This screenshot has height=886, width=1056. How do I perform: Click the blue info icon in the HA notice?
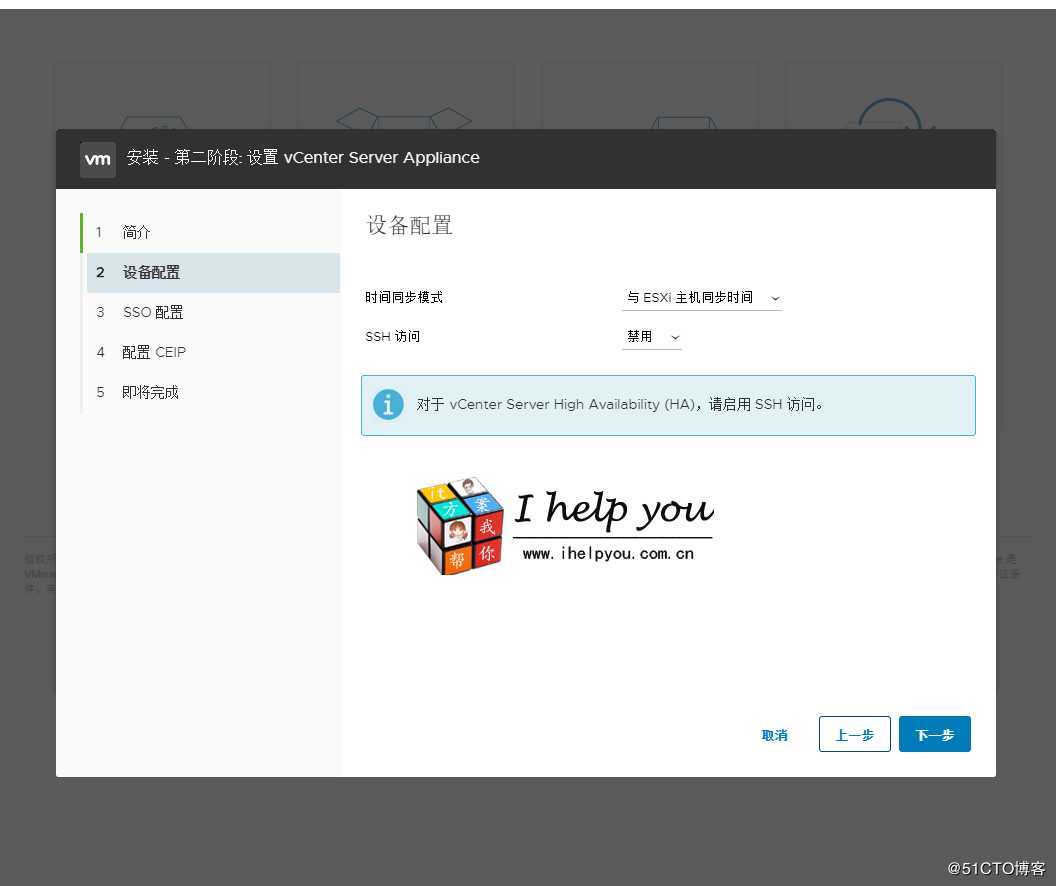(388, 405)
